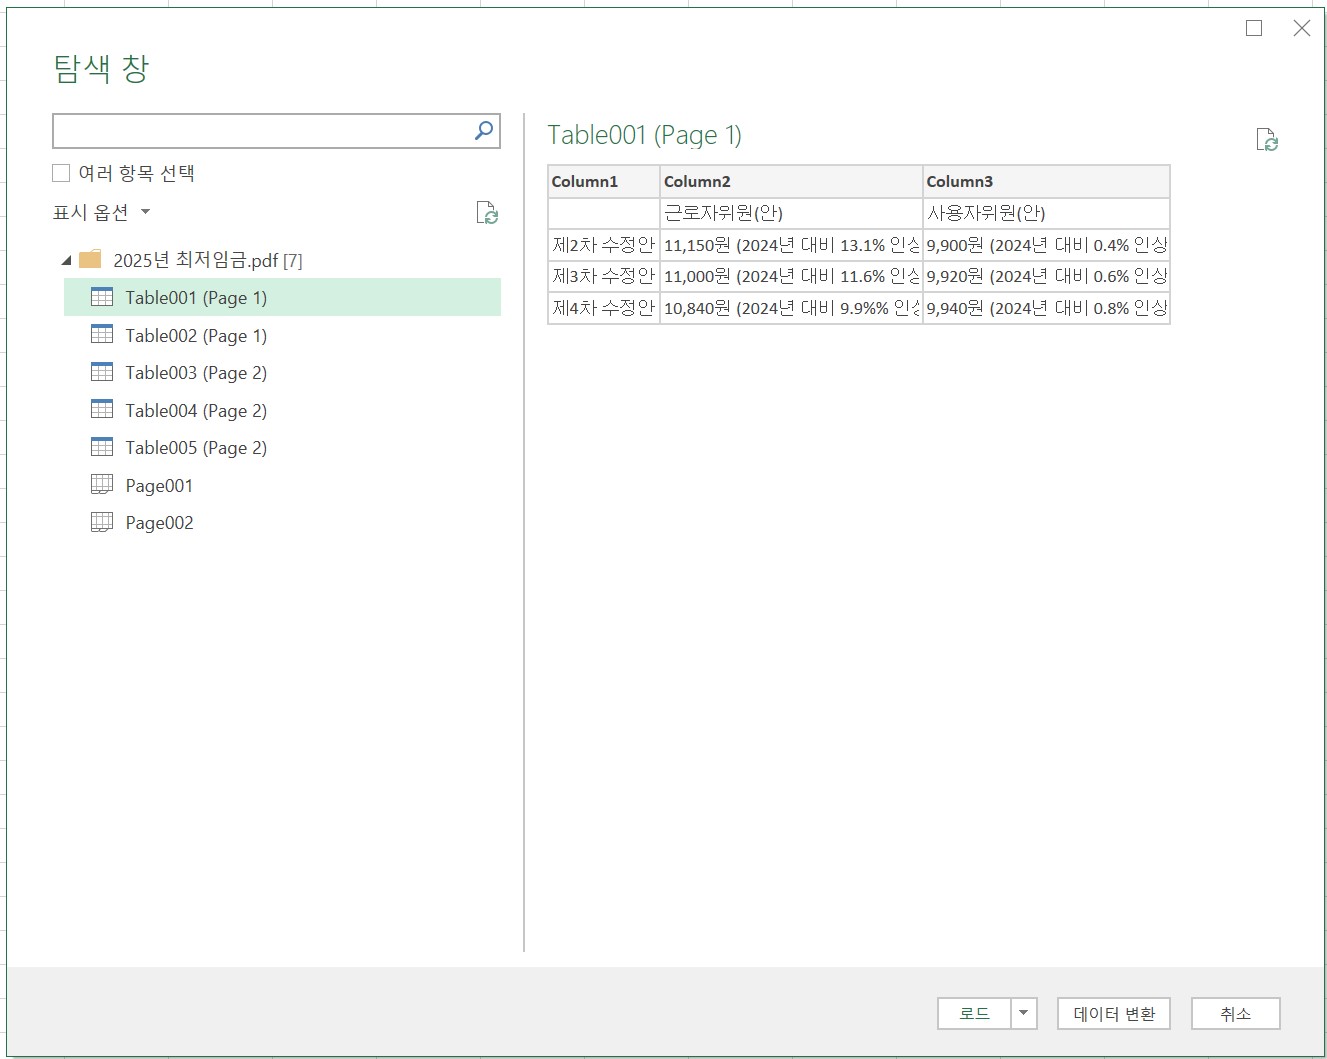Image resolution: width=1327 pixels, height=1059 pixels.
Task: Click the 사용자위원(안) cell
Action: click(1046, 213)
